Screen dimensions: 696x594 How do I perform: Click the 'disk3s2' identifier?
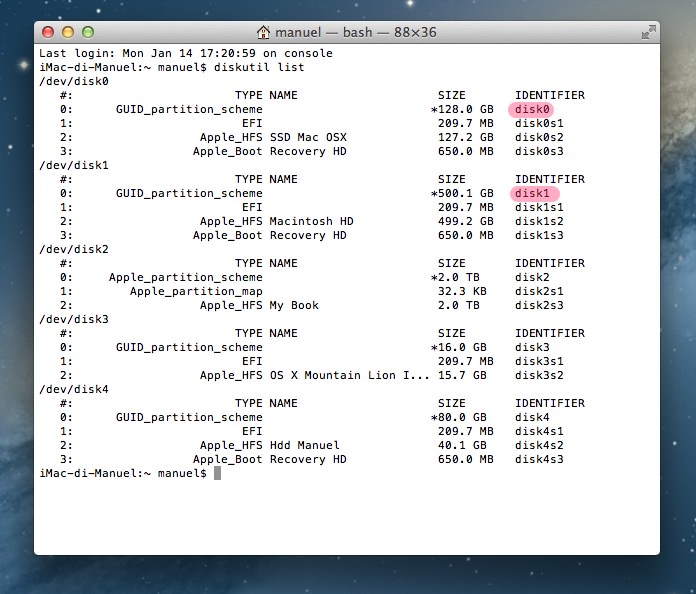(x=539, y=375)
